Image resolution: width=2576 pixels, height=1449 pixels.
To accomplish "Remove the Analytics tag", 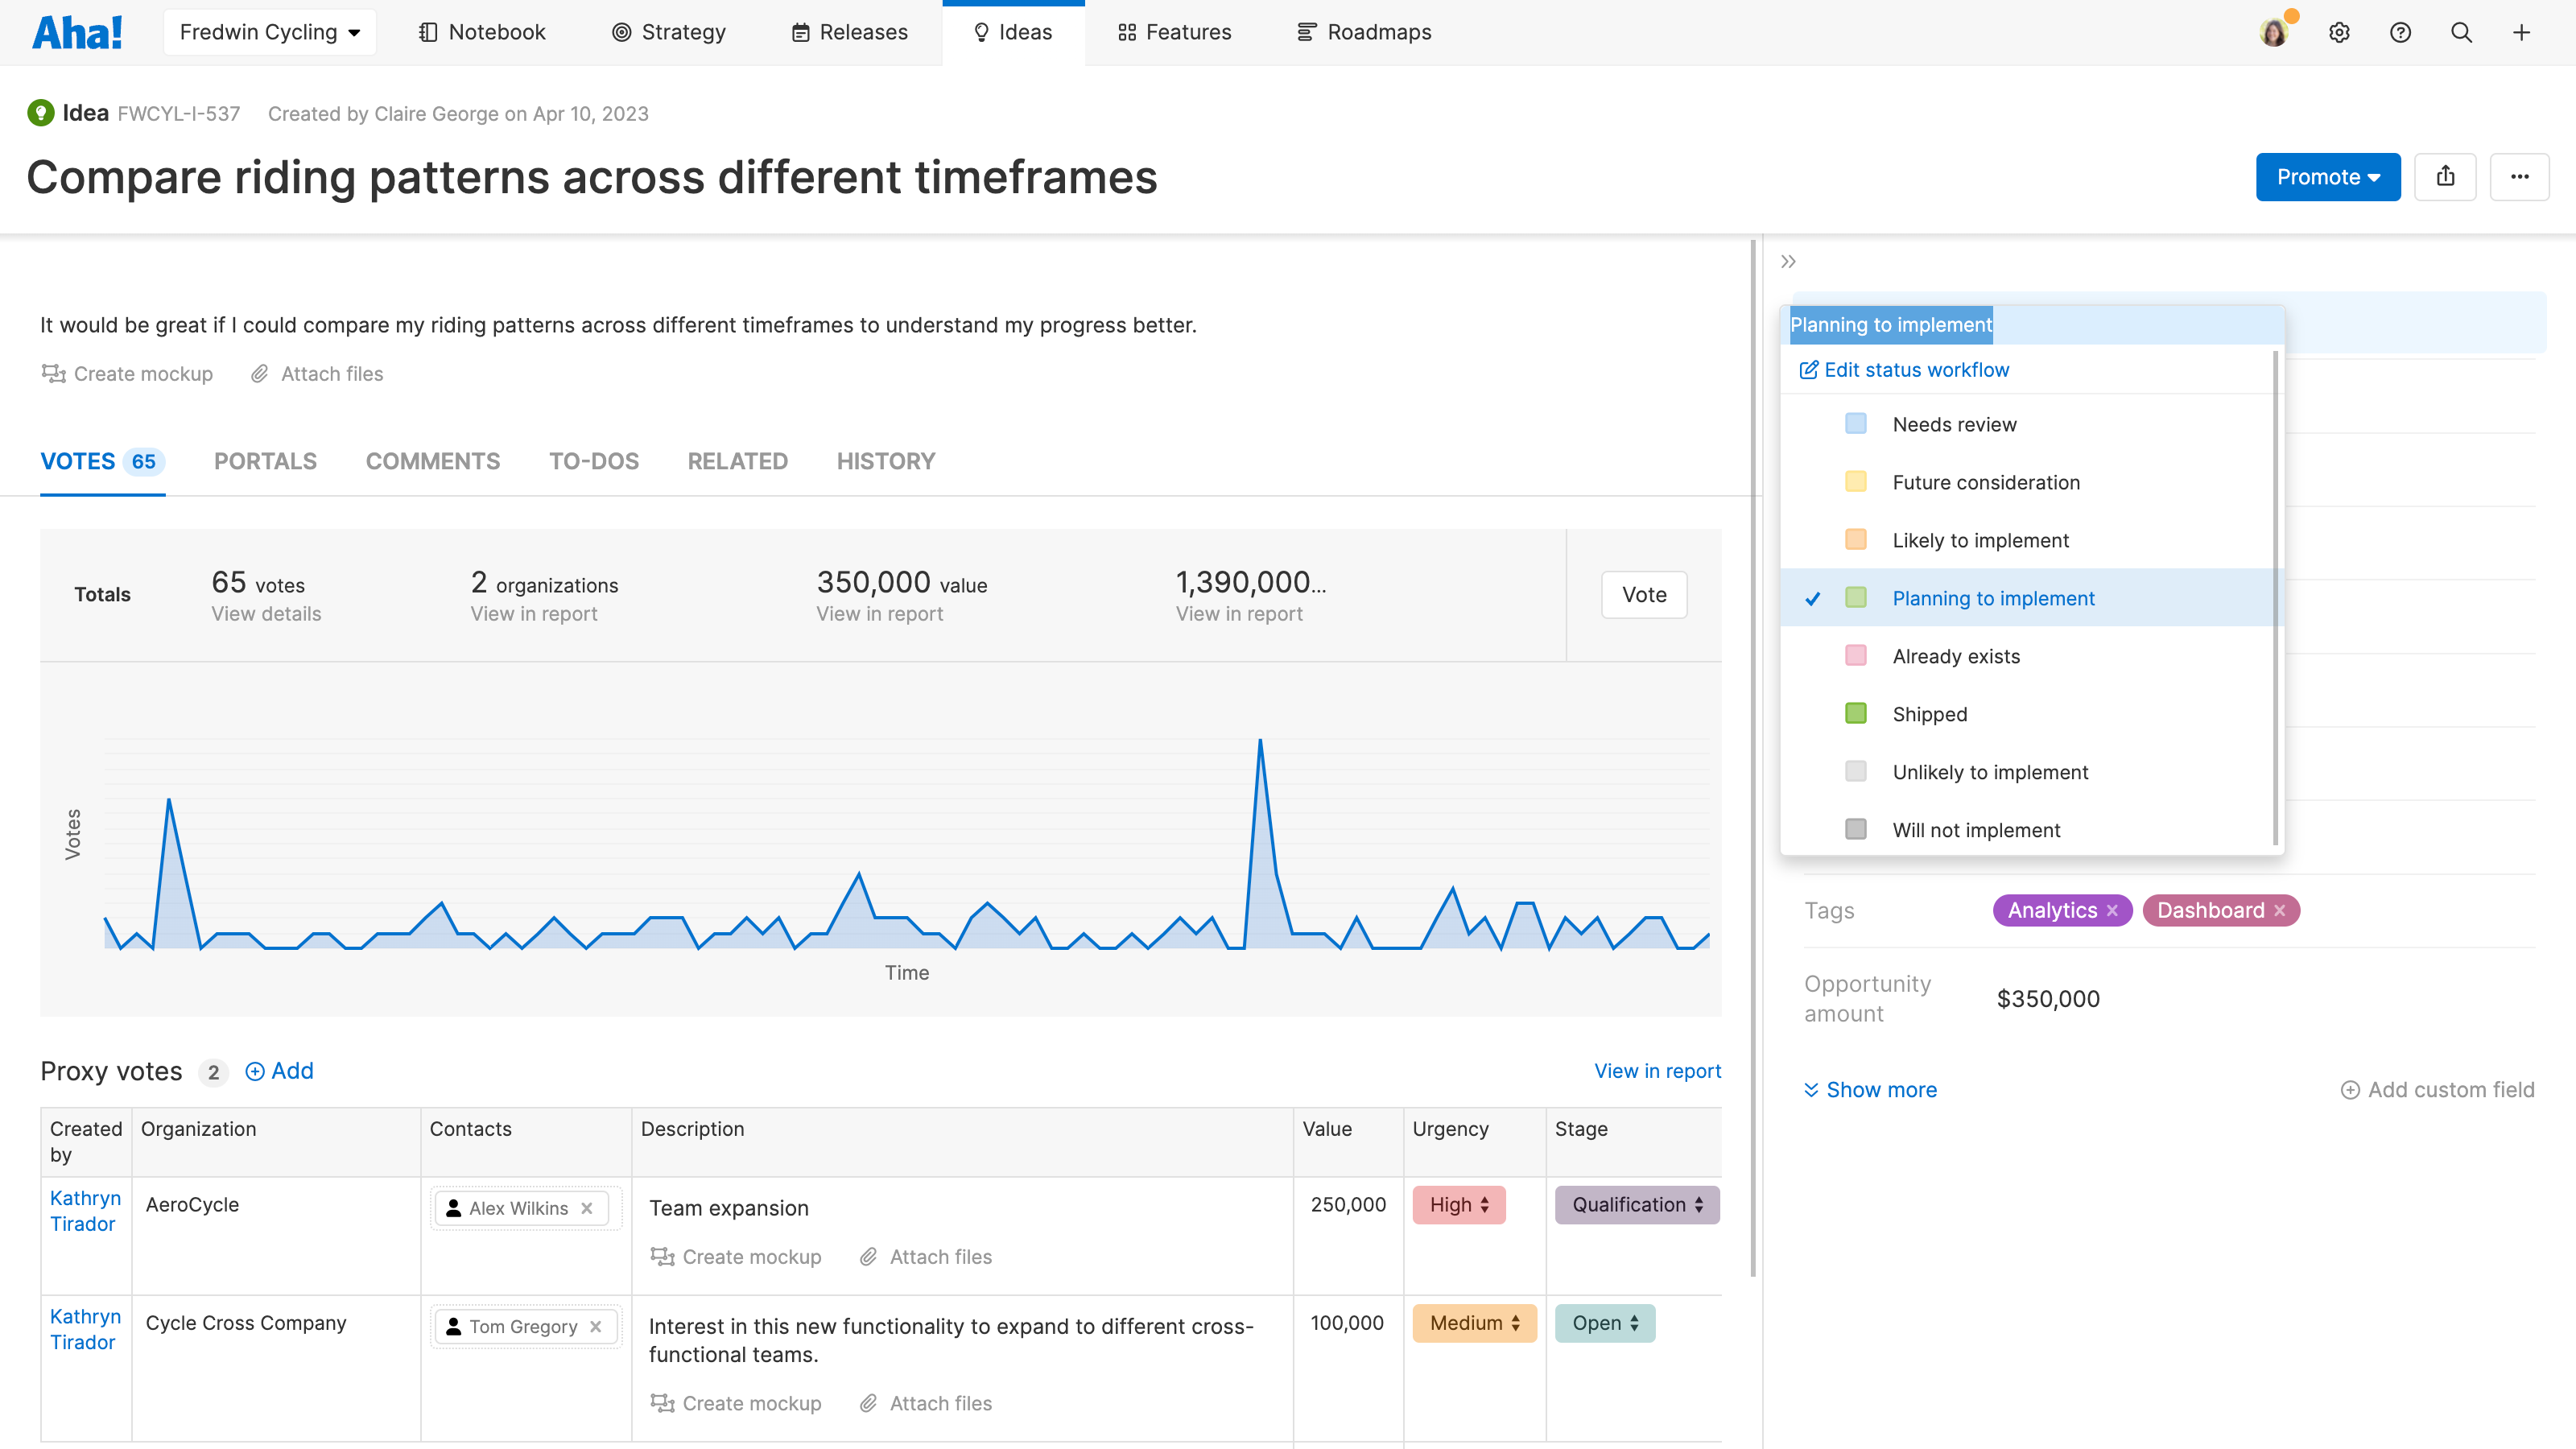I will pyautogui.click(x=2113, y=910).
